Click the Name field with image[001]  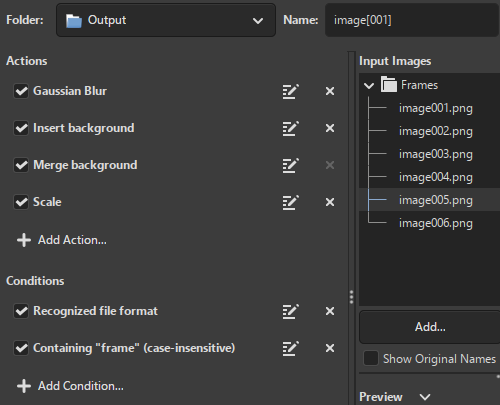[x=412, y=20]
